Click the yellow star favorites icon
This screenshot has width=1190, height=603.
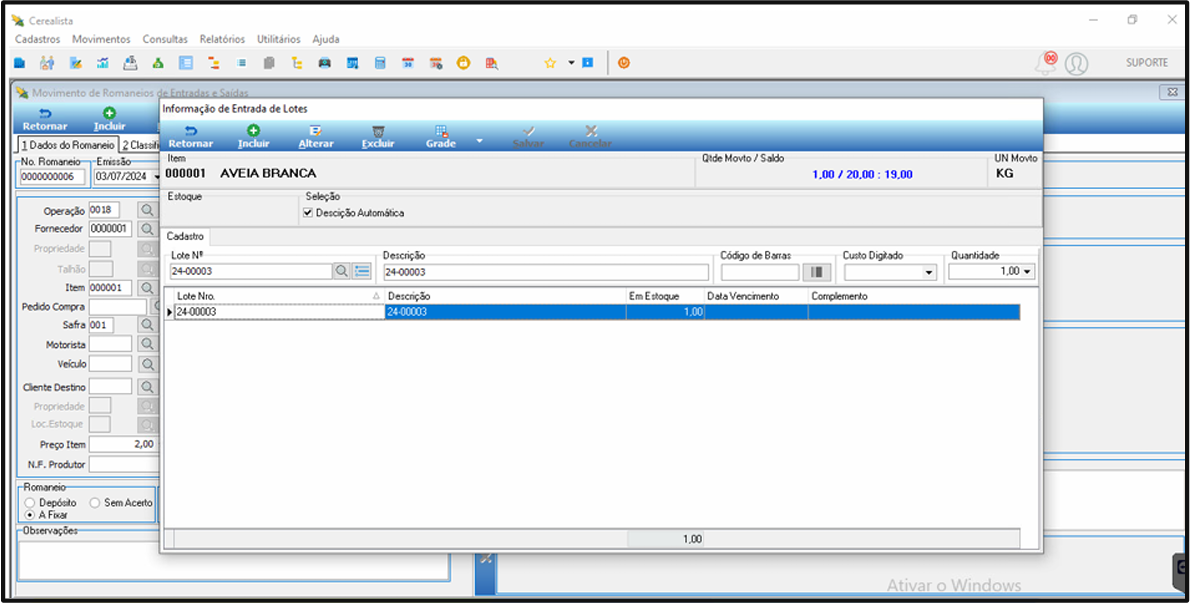pos(550,63)
